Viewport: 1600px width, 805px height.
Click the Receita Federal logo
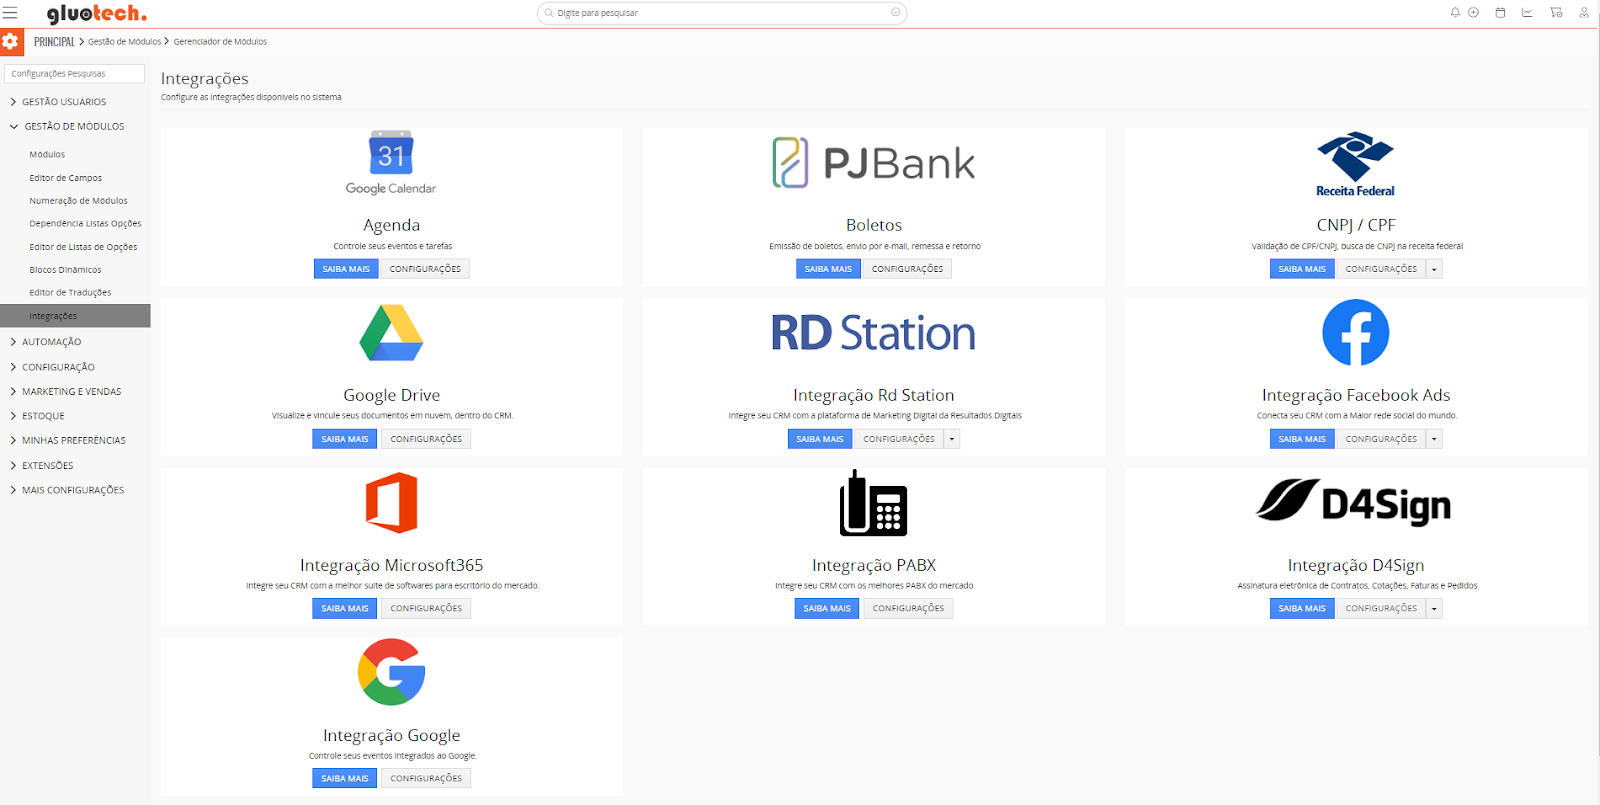(x=1355, y=164)
